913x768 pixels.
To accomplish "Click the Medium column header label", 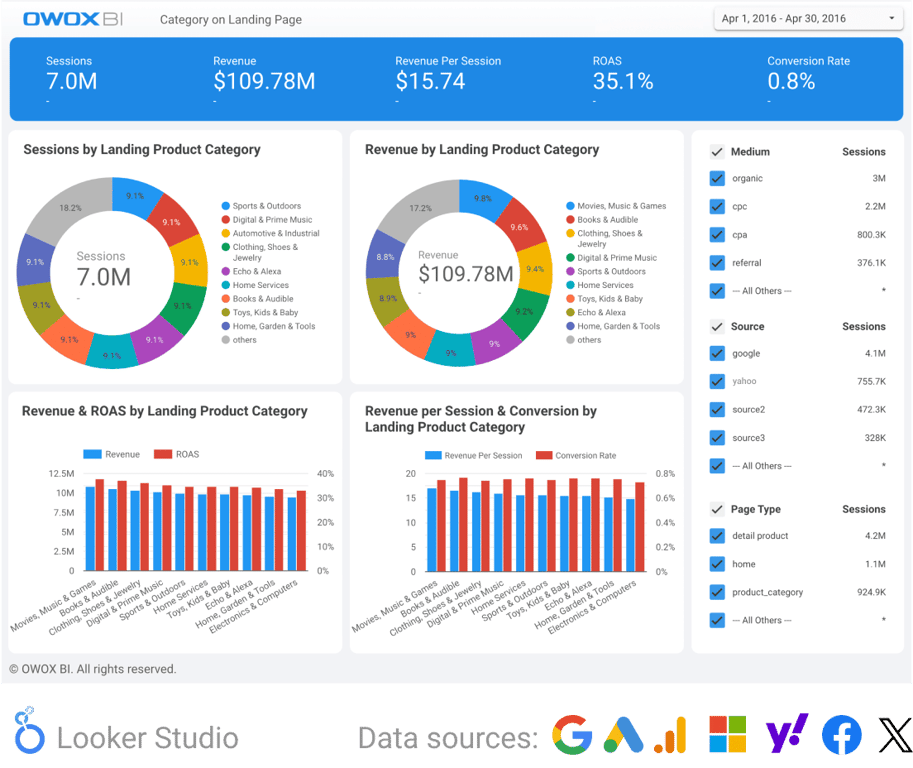I will 750,152.
